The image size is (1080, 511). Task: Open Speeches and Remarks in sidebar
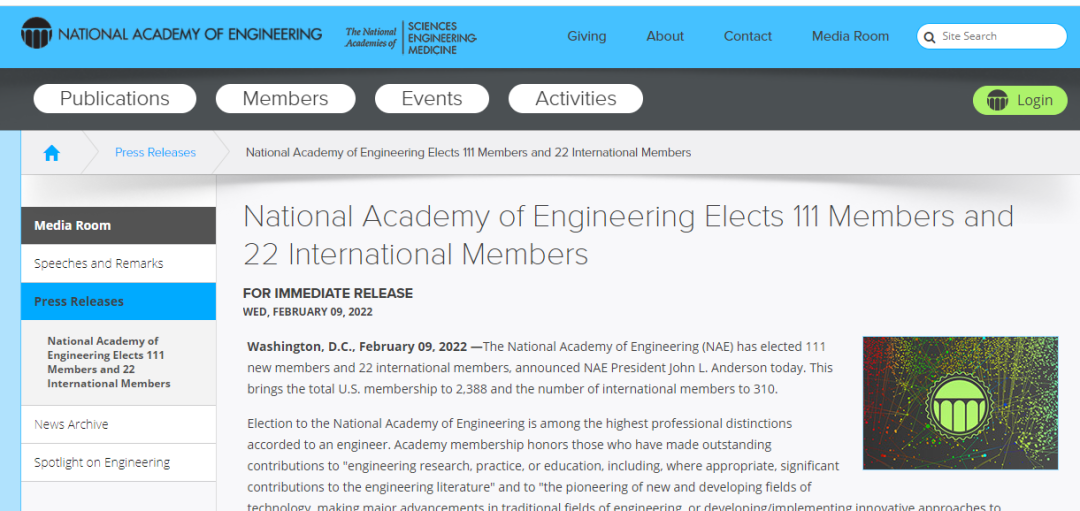(x=118, y=263)
